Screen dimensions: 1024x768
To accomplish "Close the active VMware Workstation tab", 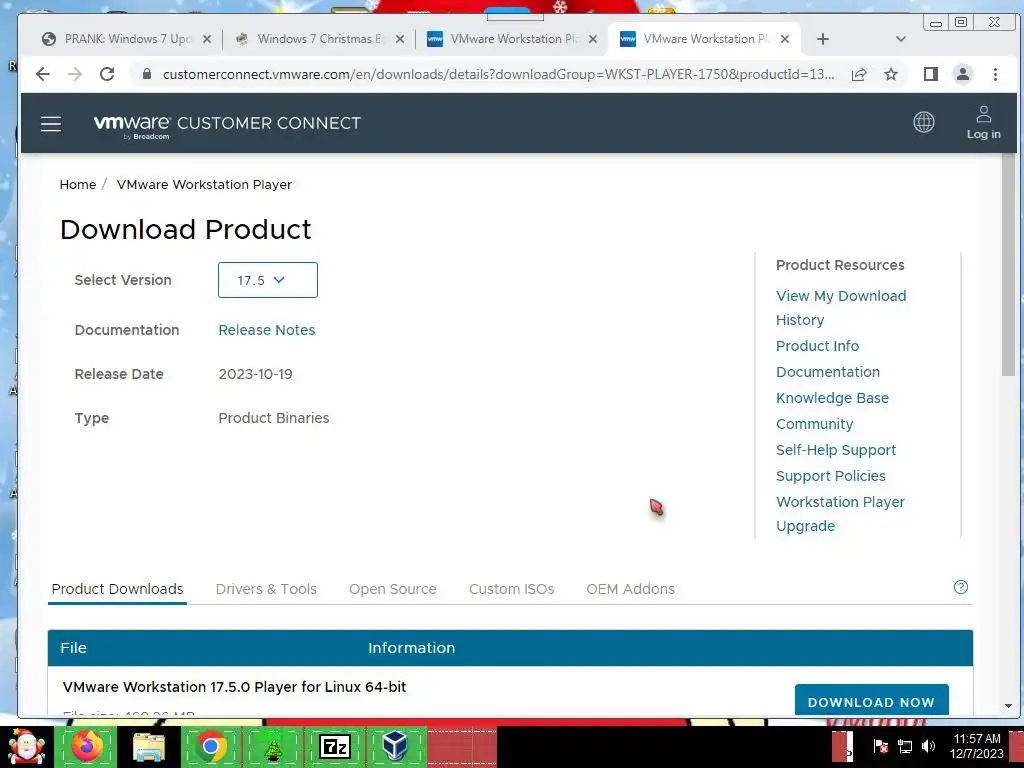I will (x=785, y=39).
